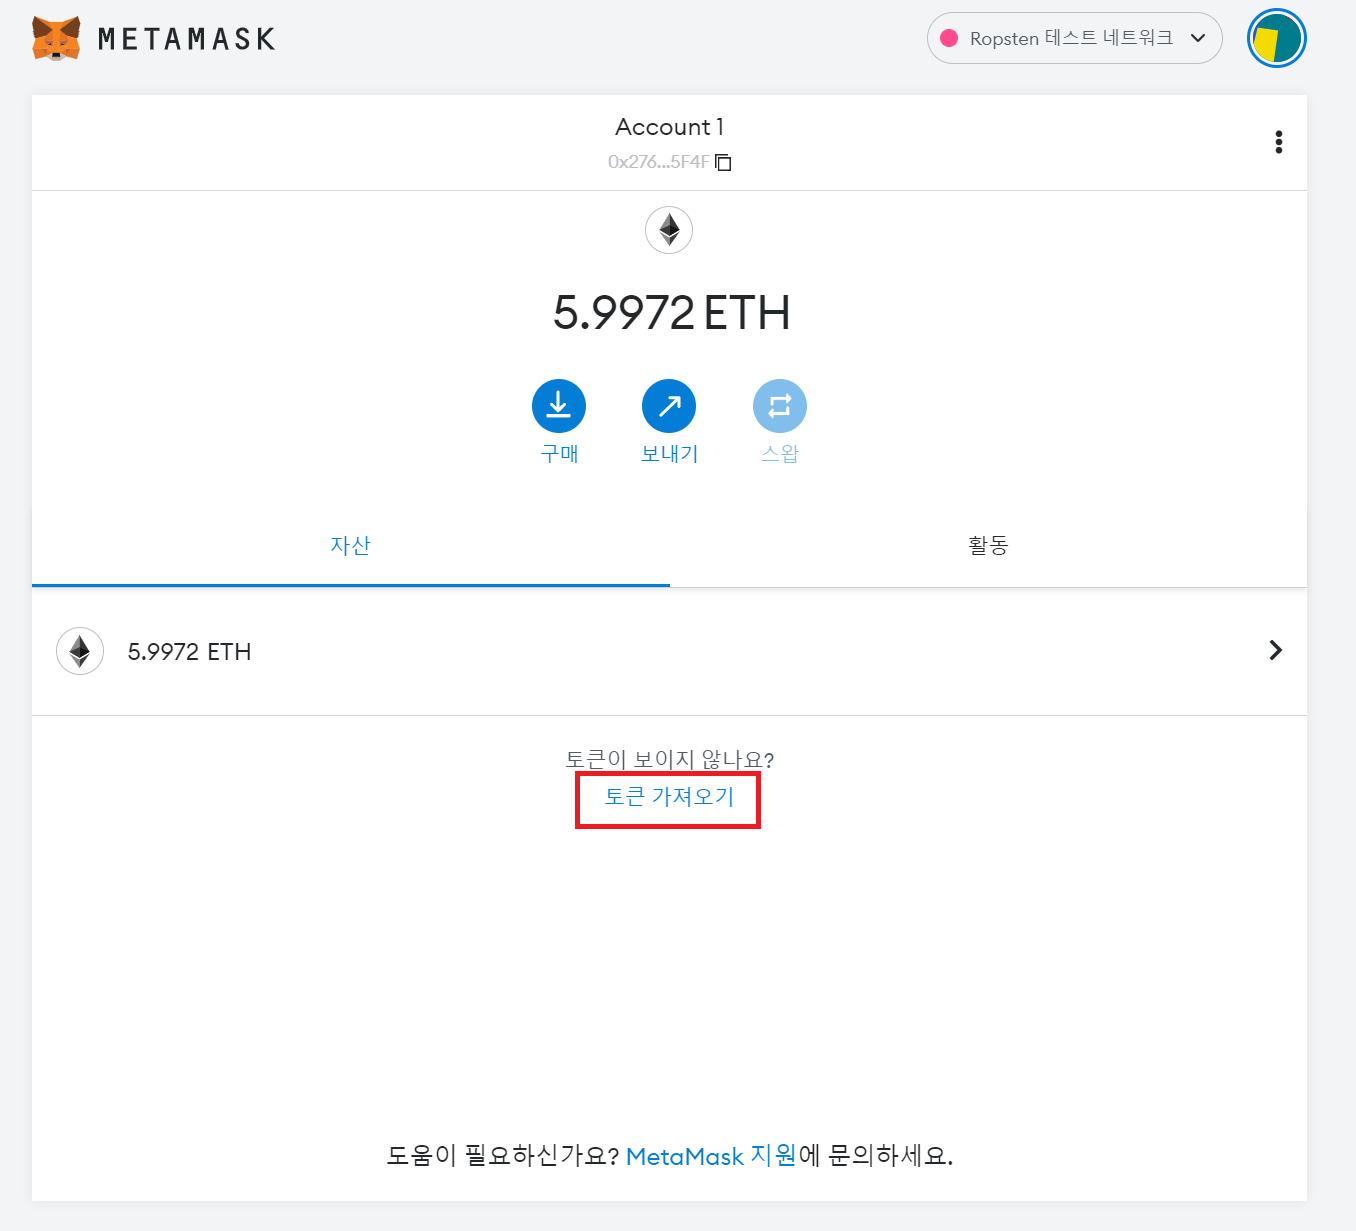Click the 구매 label text
The image size is (1356, 1231).
(x=559, y=454)
